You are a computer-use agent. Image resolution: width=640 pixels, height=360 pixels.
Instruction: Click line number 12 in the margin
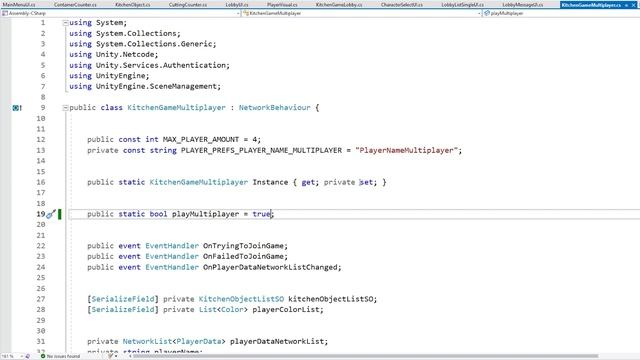(x=41, y=140)
